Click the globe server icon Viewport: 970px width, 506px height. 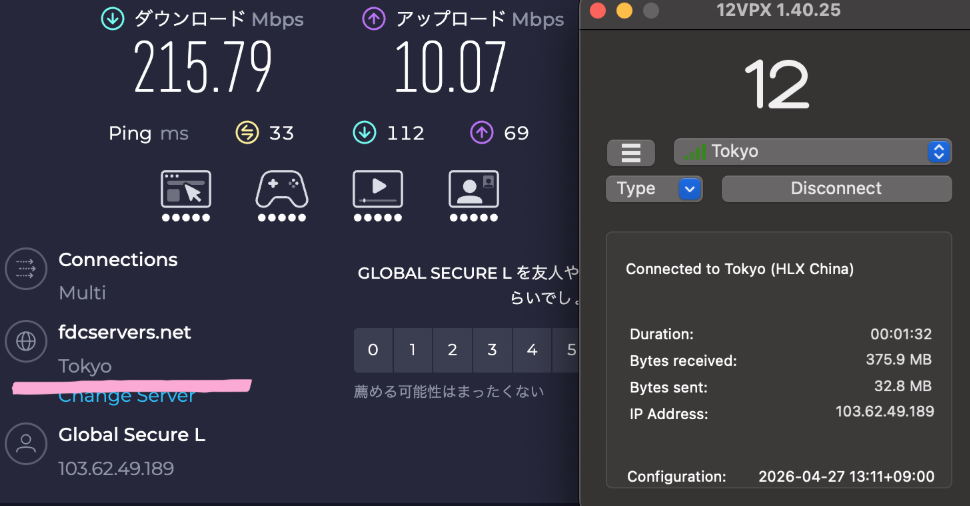(x=26, y=341)
